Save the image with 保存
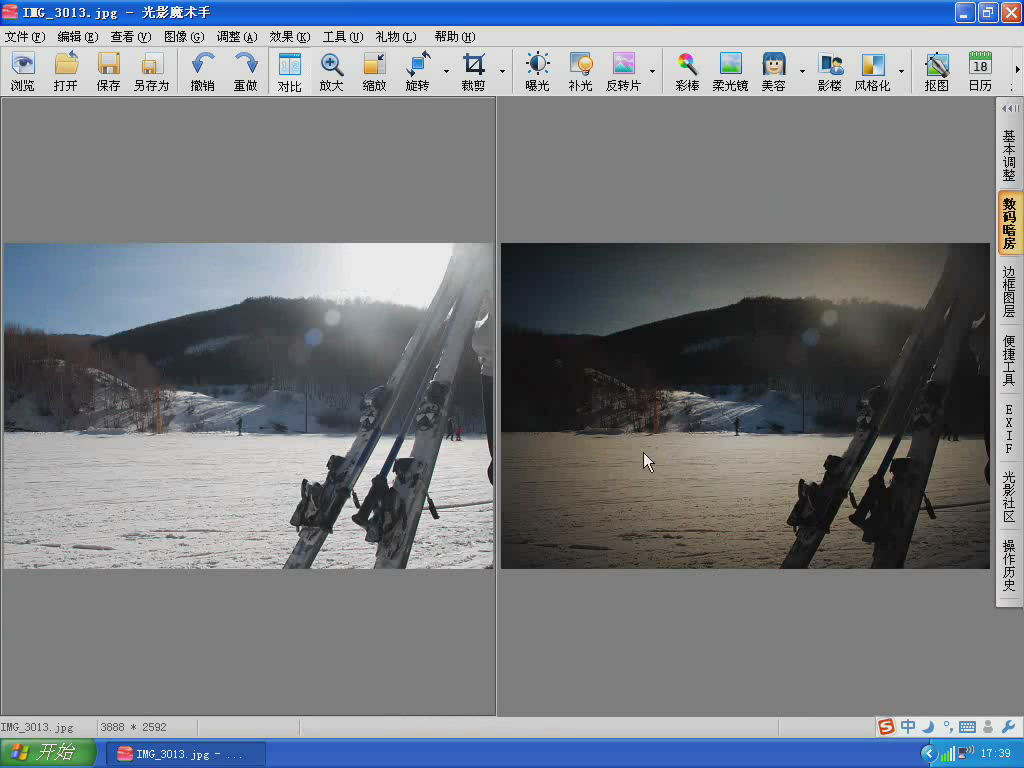 click(x=108, y=71)
